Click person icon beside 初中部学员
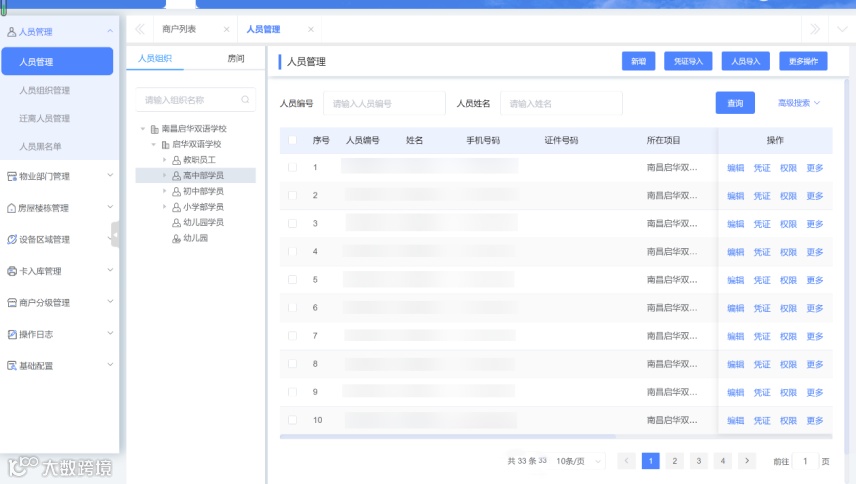 [x=176, y=192]
